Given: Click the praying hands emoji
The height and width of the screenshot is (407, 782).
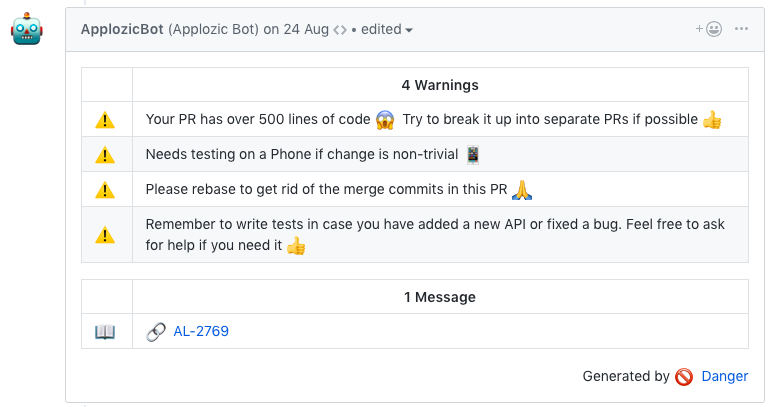Looking at the screenshot, I should coord(521,189).
